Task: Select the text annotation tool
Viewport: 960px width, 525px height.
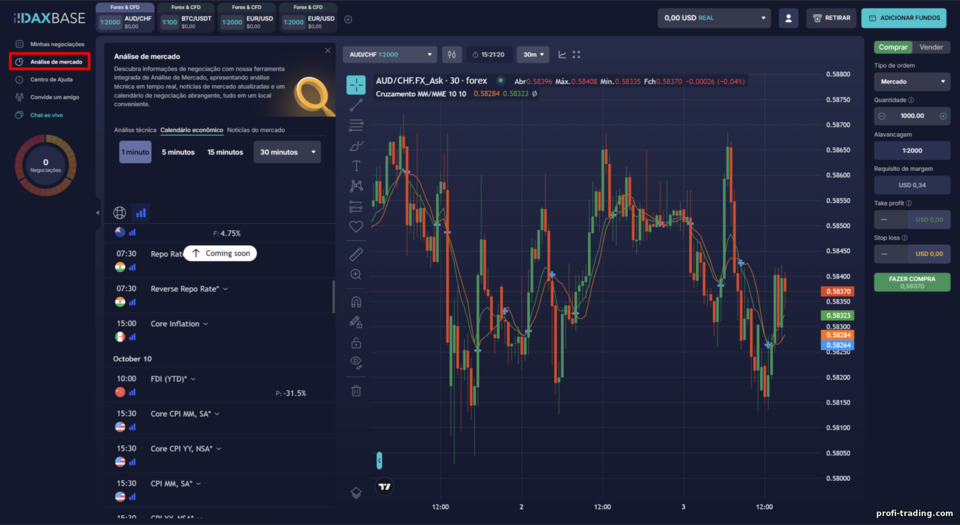Action: pos(356,166)
